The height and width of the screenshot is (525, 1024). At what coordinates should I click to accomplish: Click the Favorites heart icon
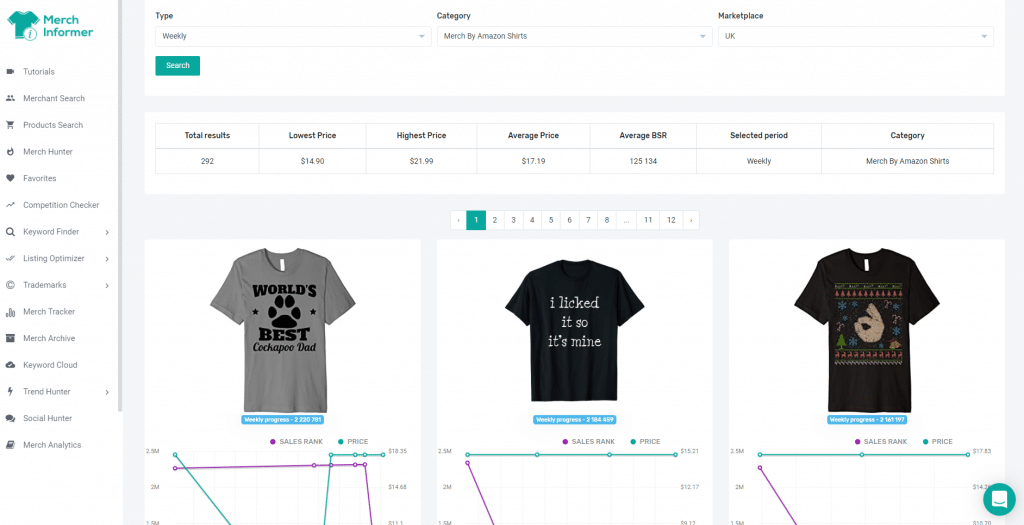coord(10,178)
